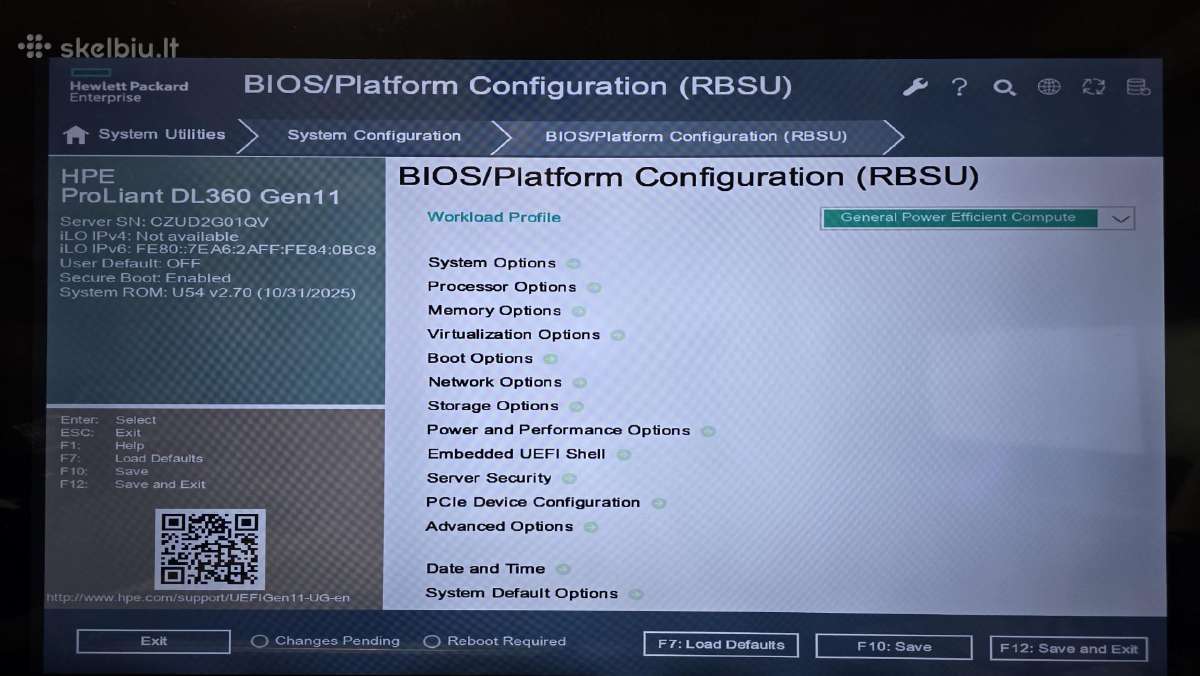Screen dimensions: 1200x676
Task: Click arrow icon beside Server Security
Action: click(x=569, y=479)
